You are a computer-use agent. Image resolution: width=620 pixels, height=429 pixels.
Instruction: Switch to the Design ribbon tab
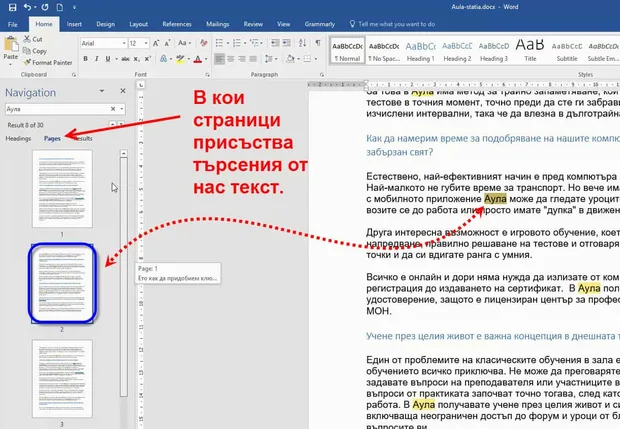click(x=106, y=24)
